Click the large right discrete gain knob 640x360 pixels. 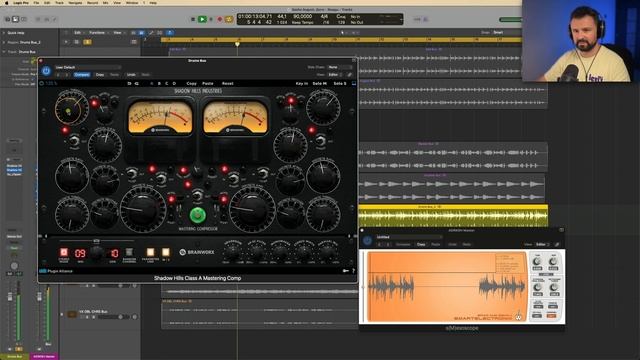point(252,209)
